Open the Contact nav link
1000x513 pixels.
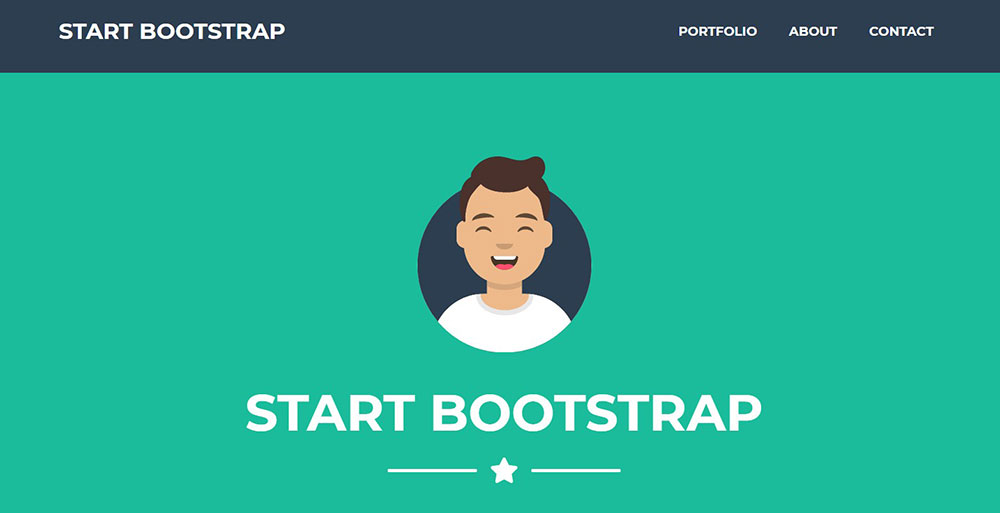point(901,31)
